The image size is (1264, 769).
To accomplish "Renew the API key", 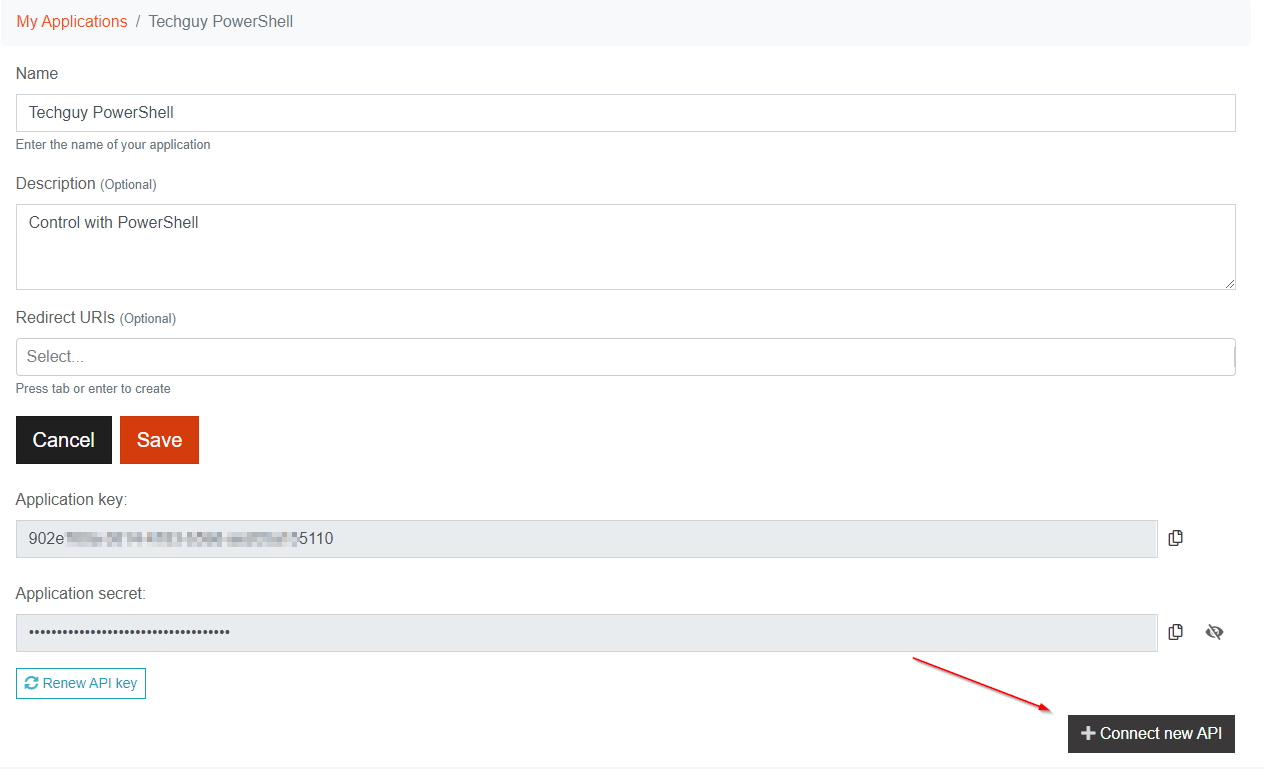I will [81, 683].
